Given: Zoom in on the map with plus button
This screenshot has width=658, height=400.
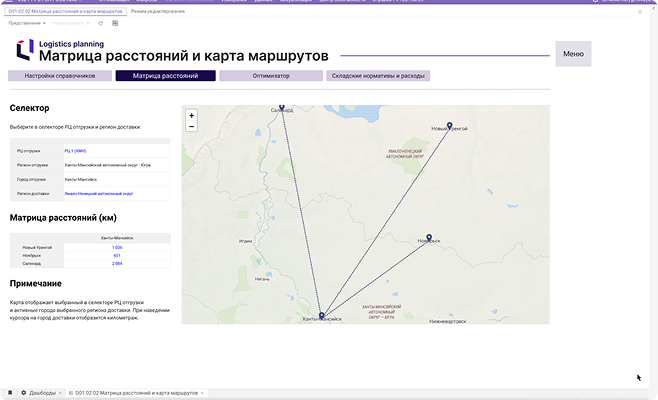Looking at the screenshot, I should [x=191, y=116].
